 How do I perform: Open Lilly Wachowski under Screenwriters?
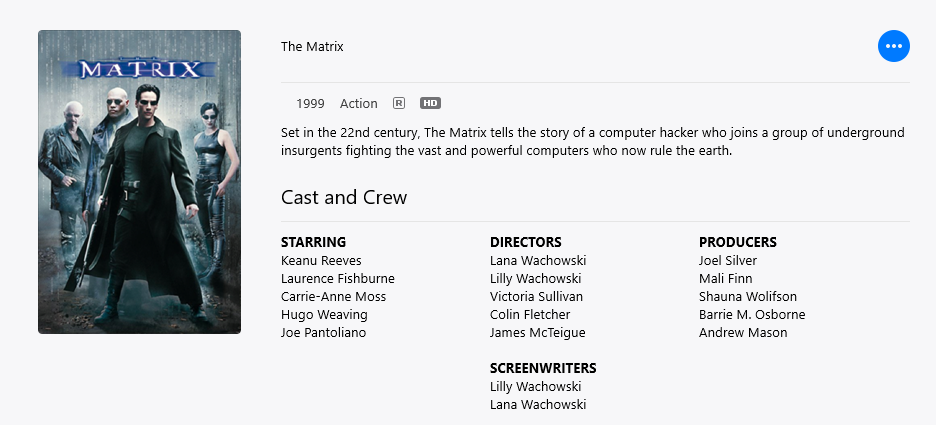[535, 386]
